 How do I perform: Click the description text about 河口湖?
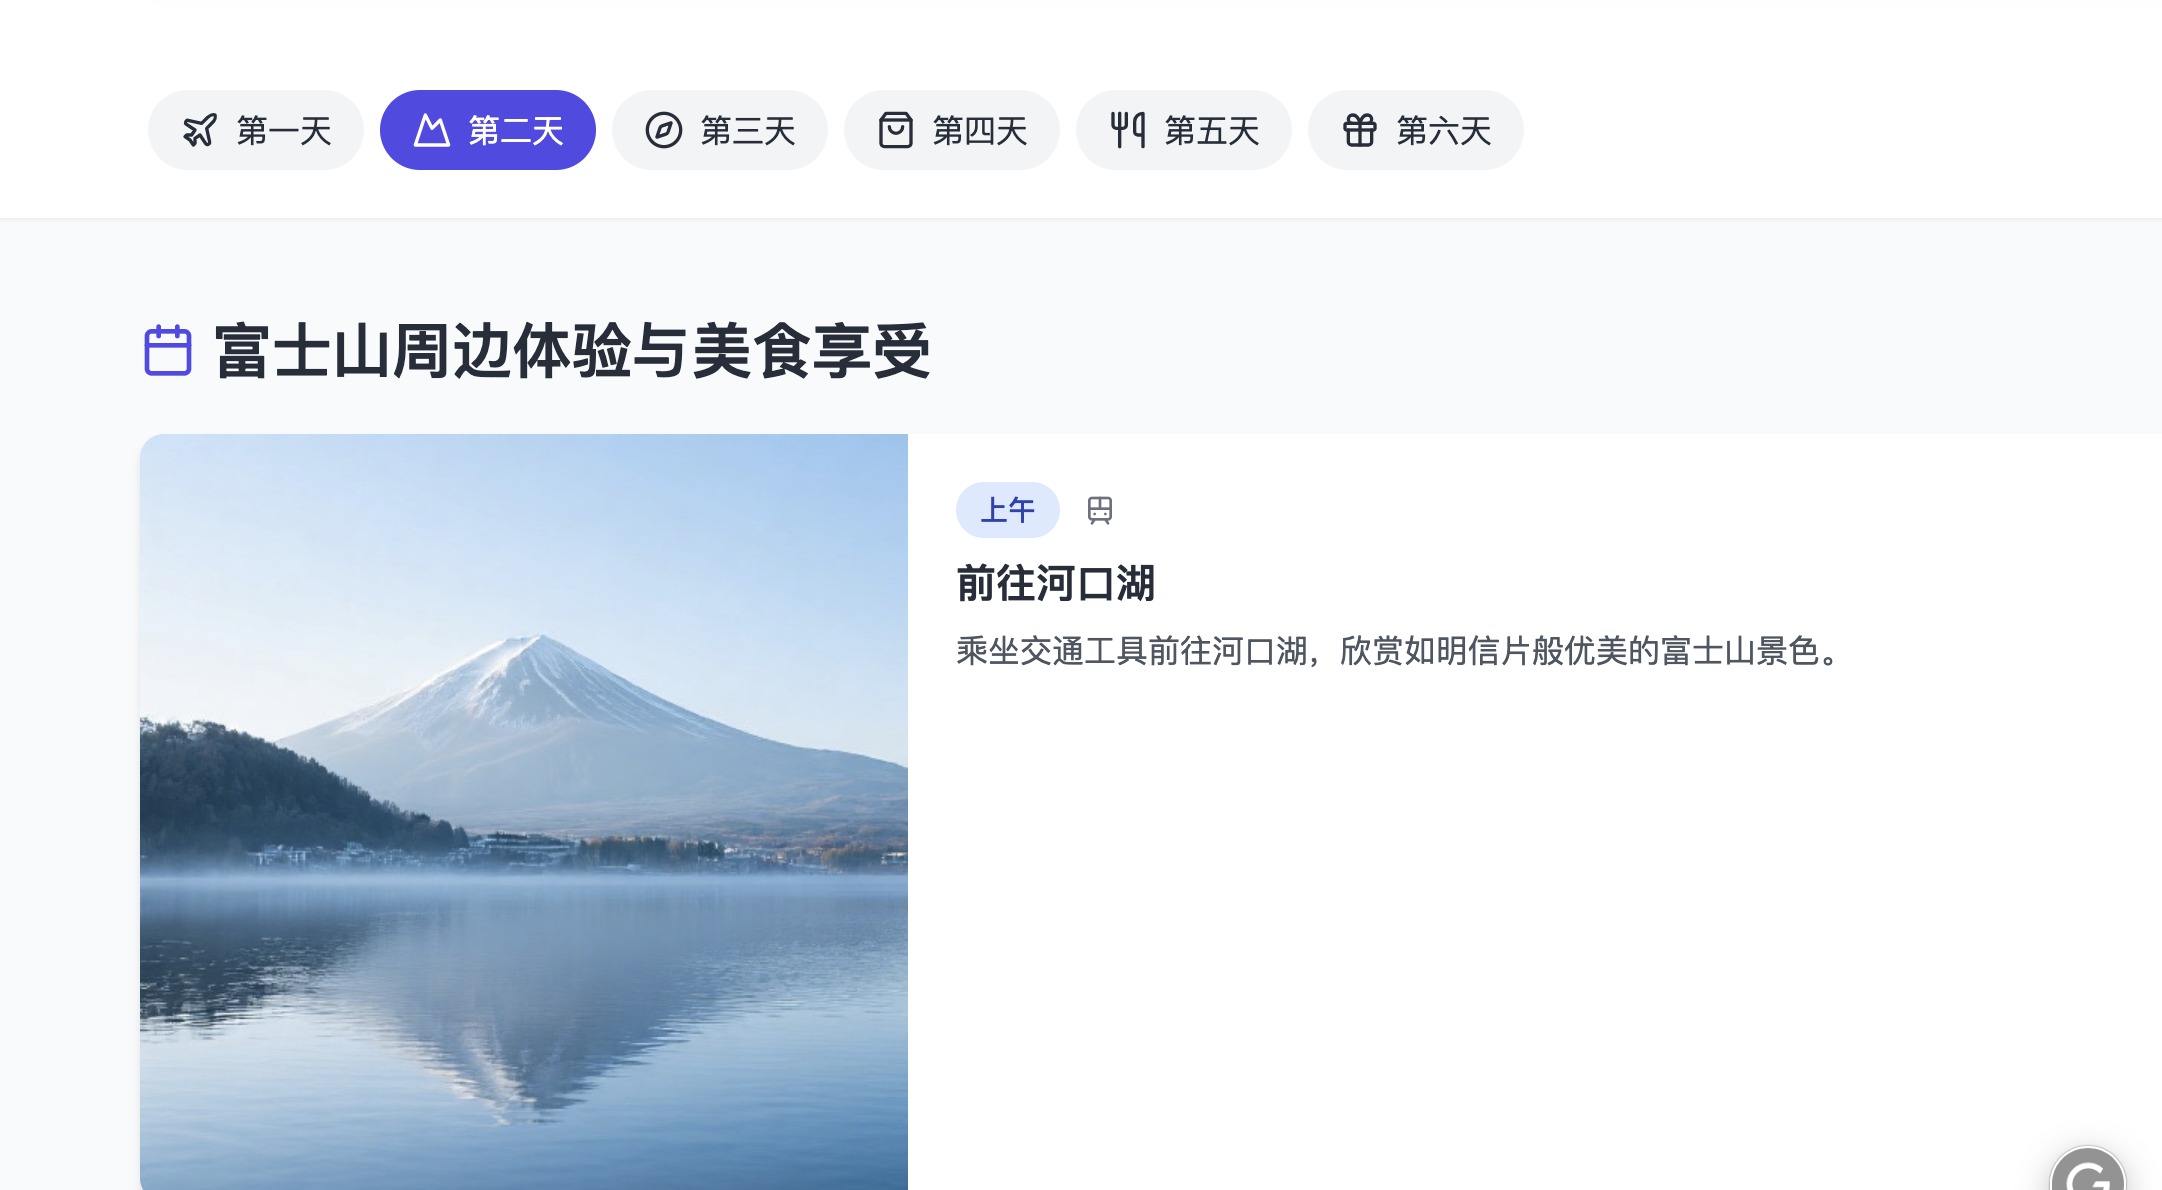pos(1398,651)
